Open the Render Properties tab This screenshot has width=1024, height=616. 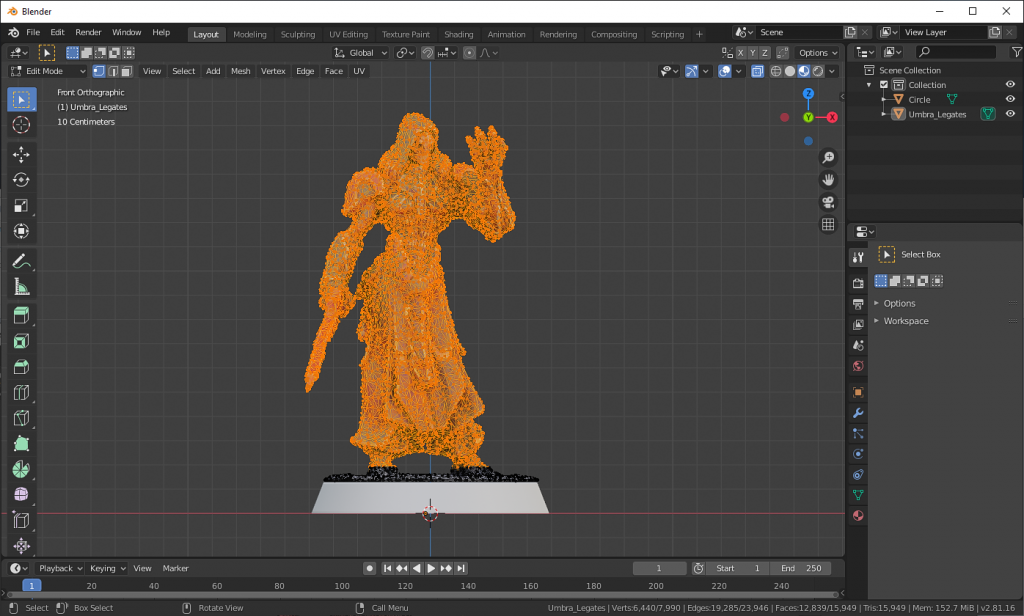click(x=858, y=281)
